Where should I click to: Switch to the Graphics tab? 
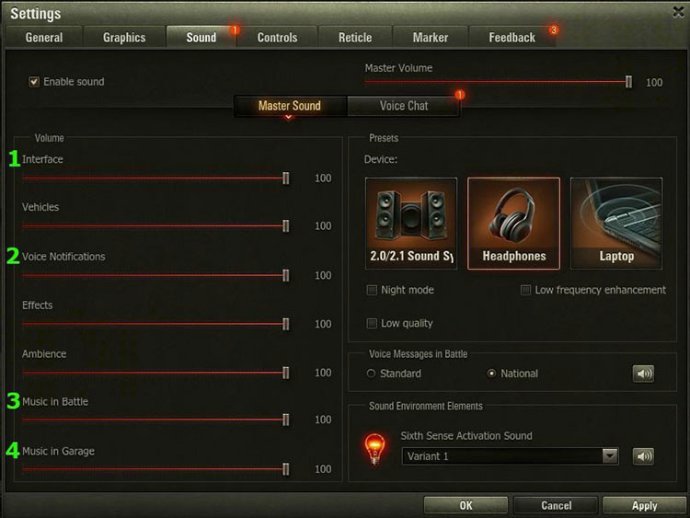pyautogui.click(x=124, y=37)
